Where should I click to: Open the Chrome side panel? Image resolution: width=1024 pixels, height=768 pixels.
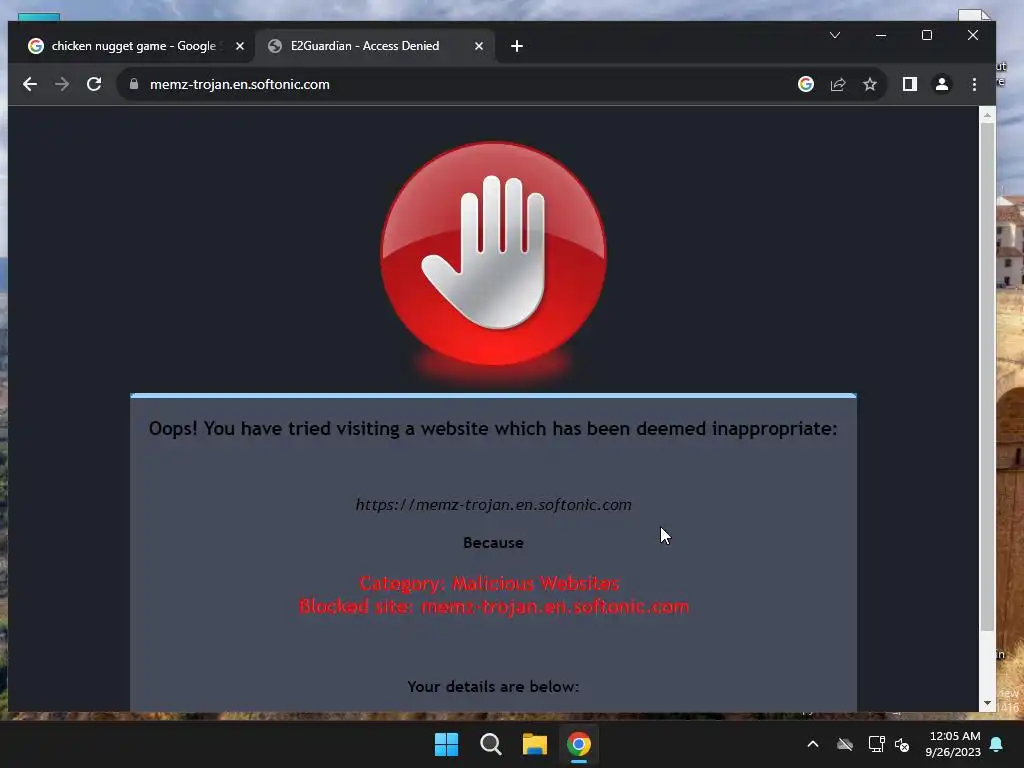tap(910, 84)
